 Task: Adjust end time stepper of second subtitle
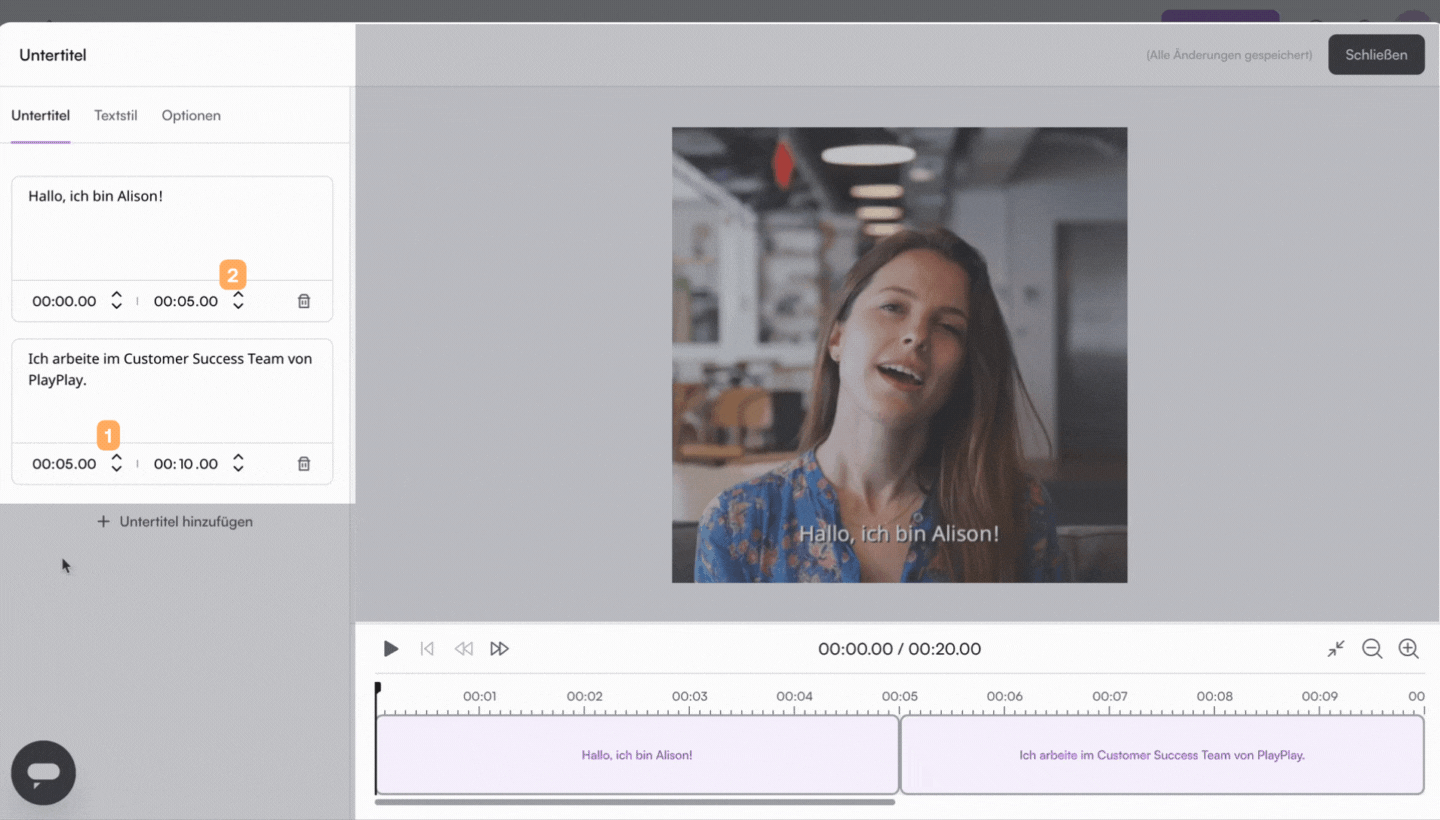[238, 463]
